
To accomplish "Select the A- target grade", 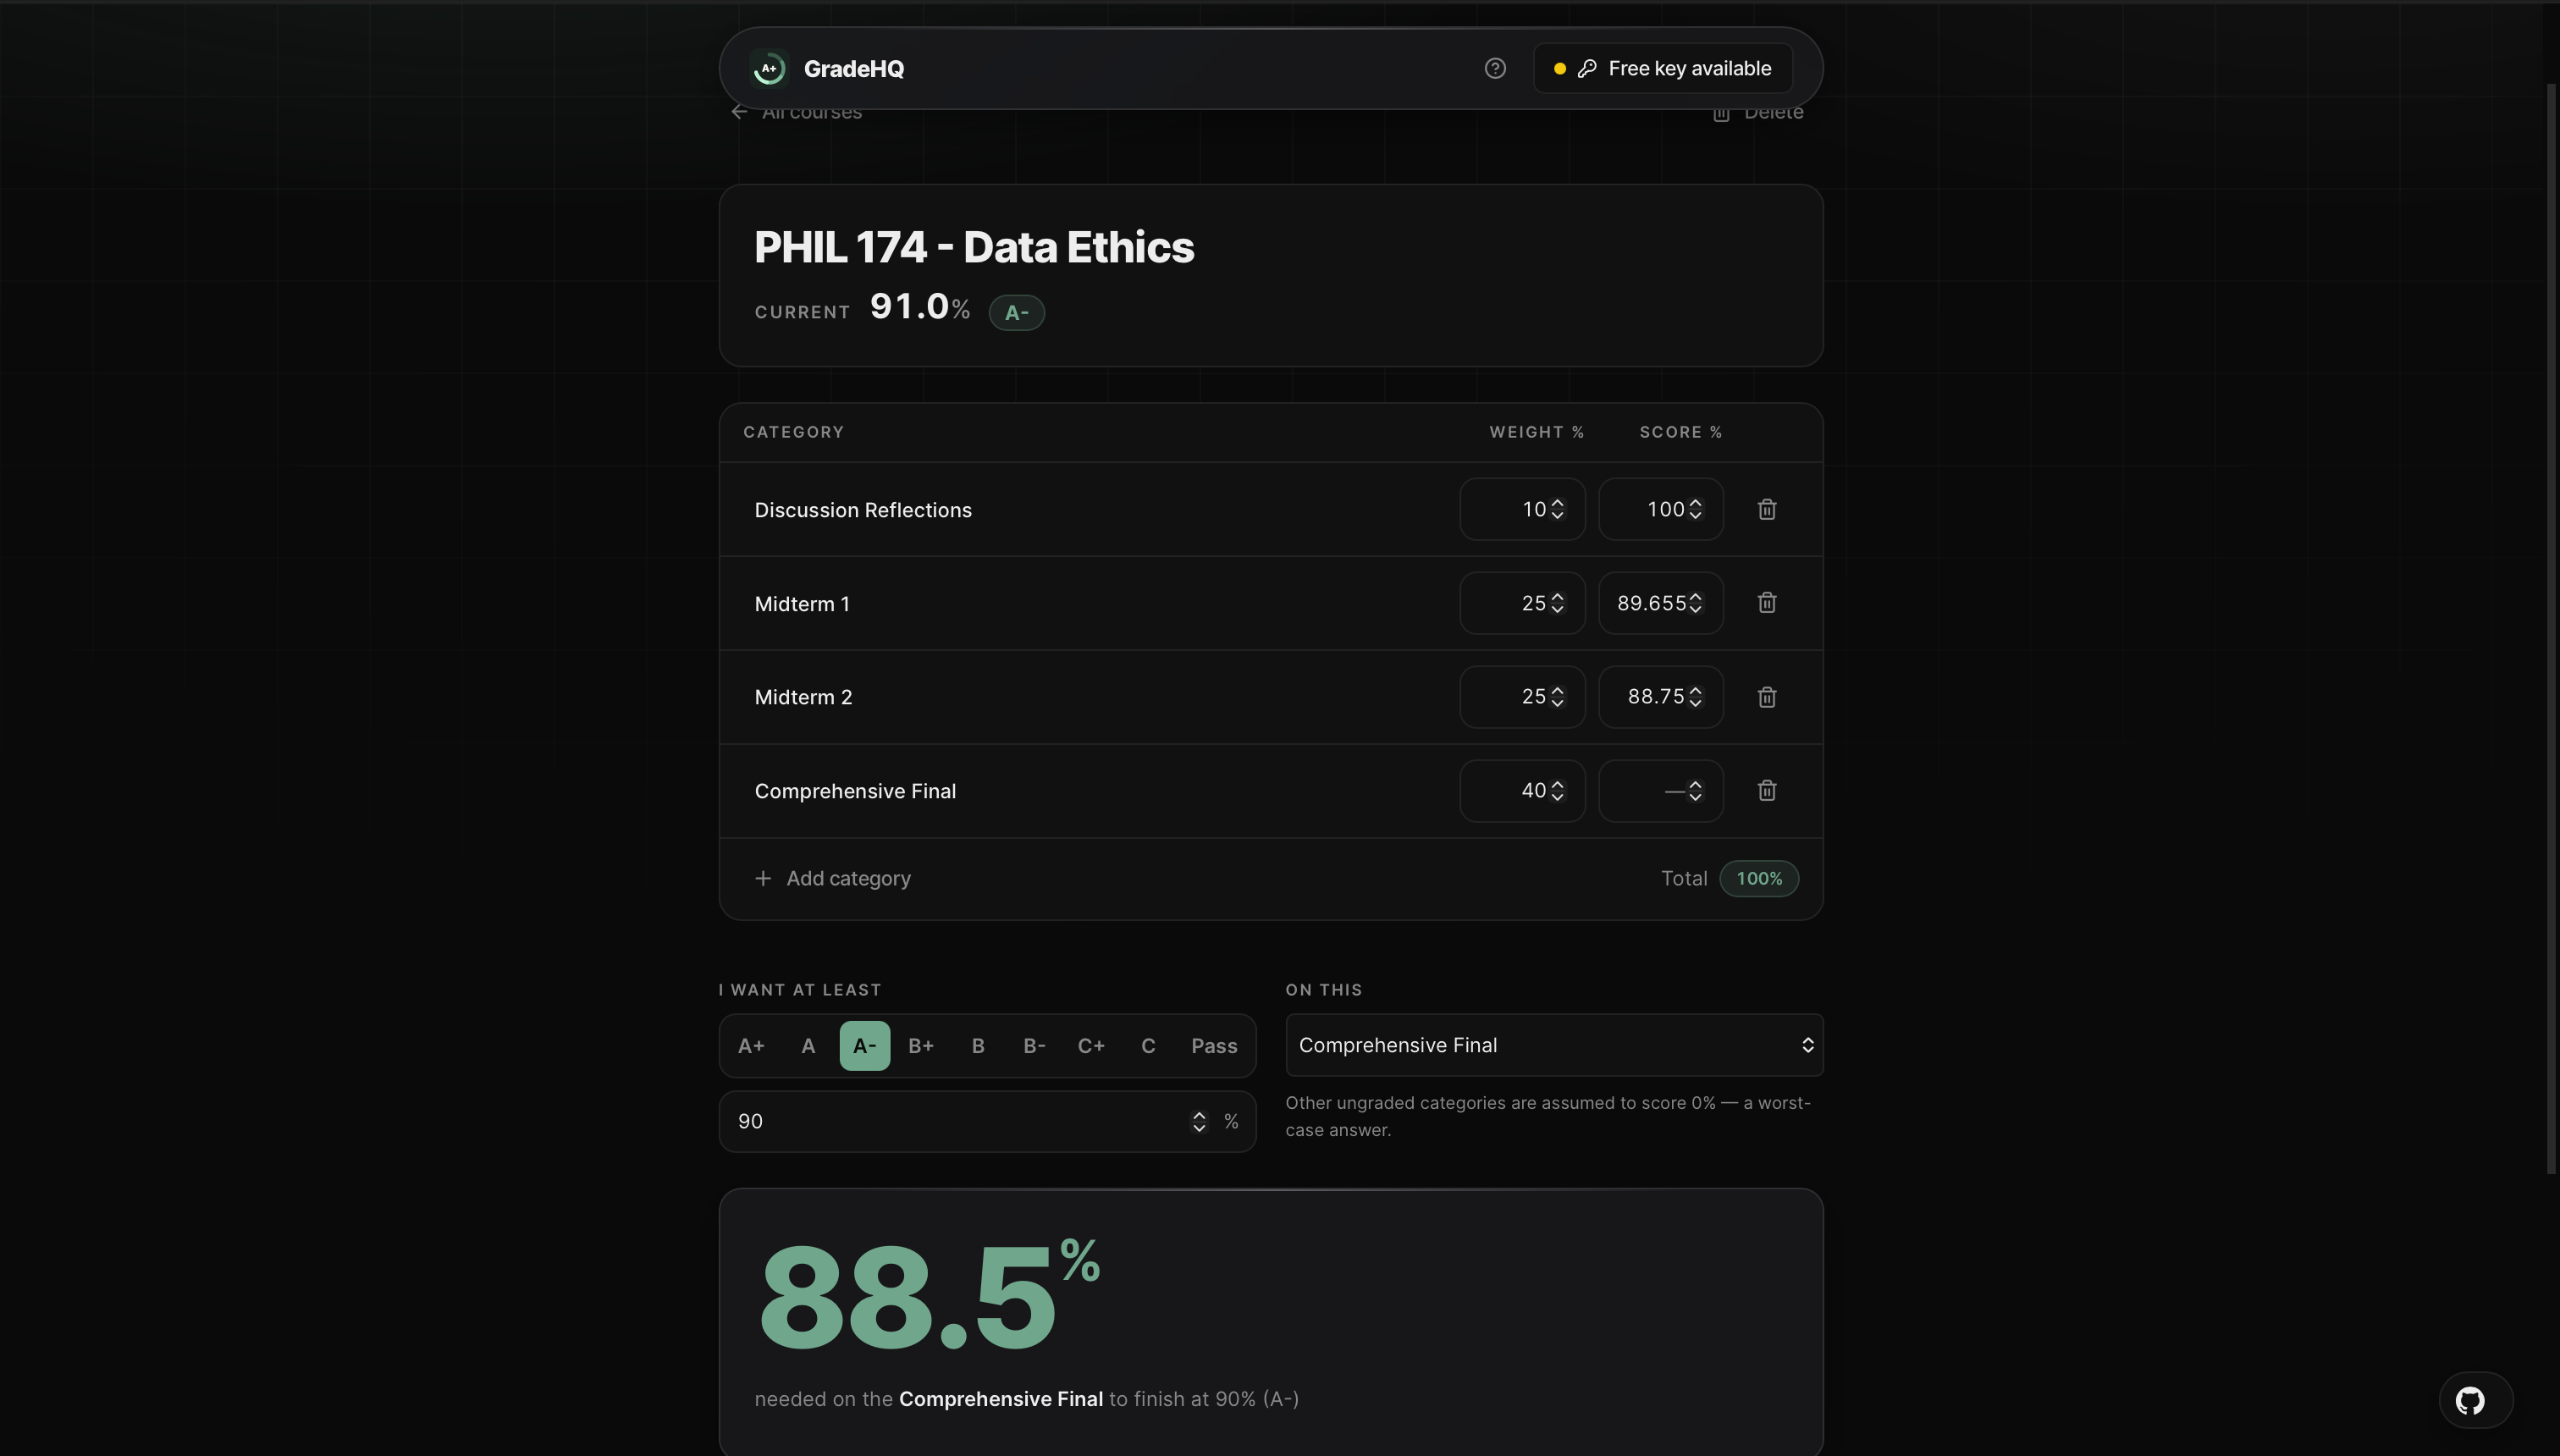I will pyautogui.click(x=865, y=1046).
